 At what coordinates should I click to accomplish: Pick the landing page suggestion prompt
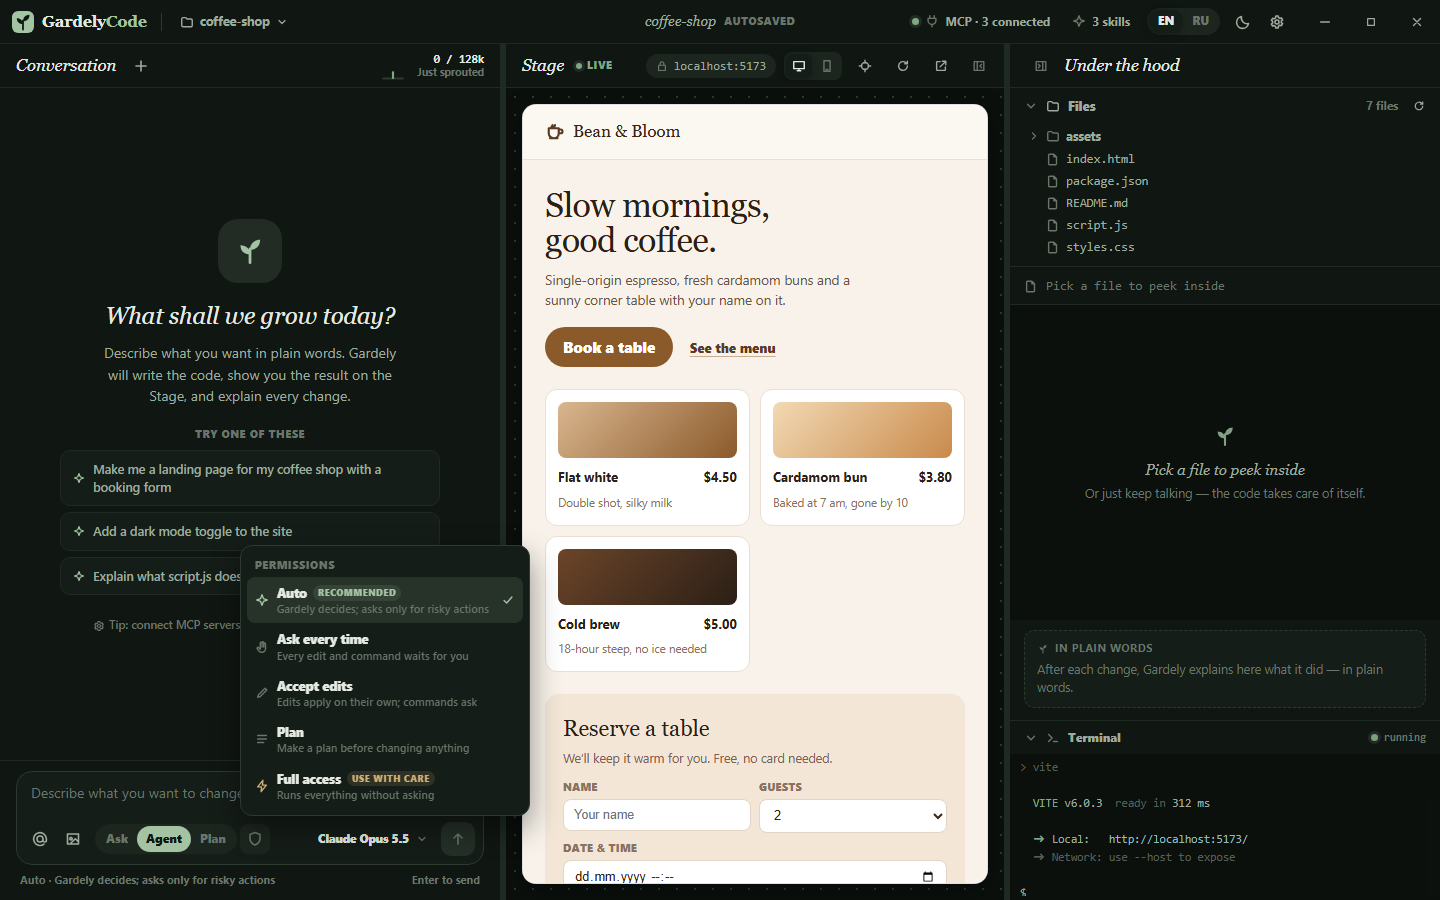[250, 478]
